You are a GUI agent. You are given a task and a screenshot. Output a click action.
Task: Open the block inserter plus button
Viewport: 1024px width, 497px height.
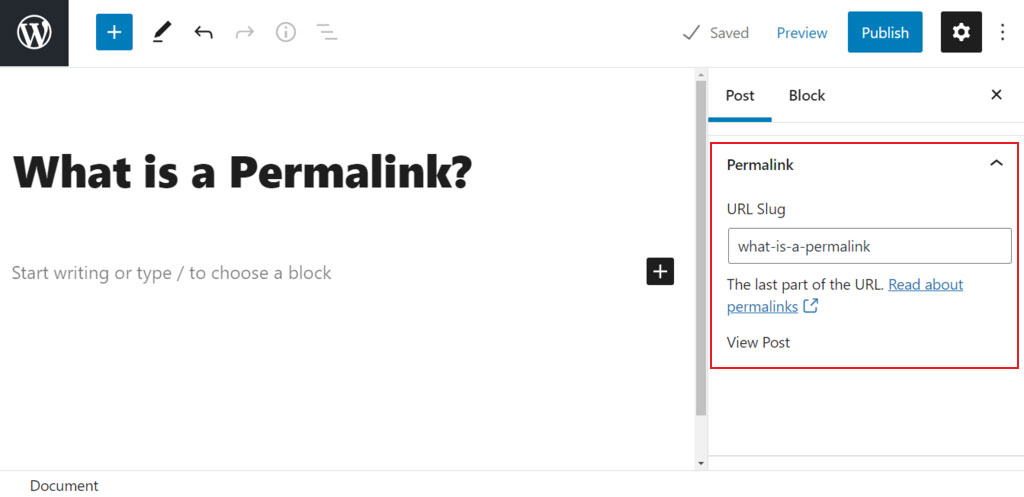coord(114,32)
